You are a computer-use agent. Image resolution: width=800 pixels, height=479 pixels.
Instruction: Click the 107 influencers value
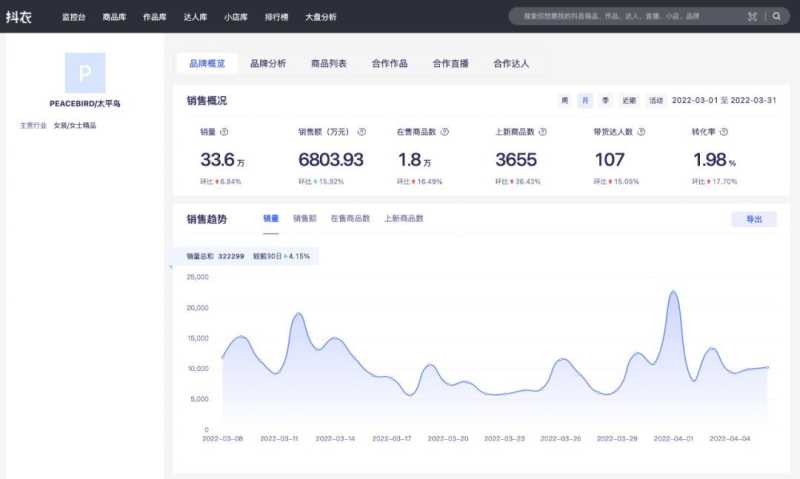[x=610, y=160]
